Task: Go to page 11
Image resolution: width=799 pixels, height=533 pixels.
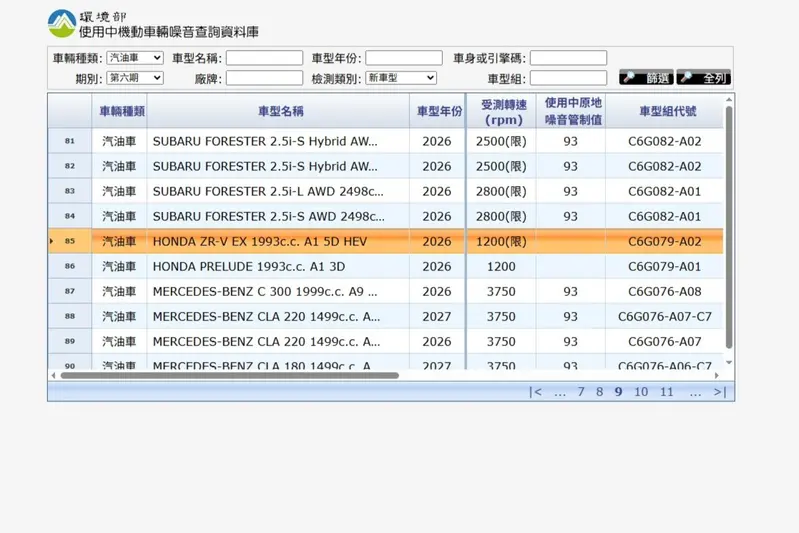Action: coord(667,392)
